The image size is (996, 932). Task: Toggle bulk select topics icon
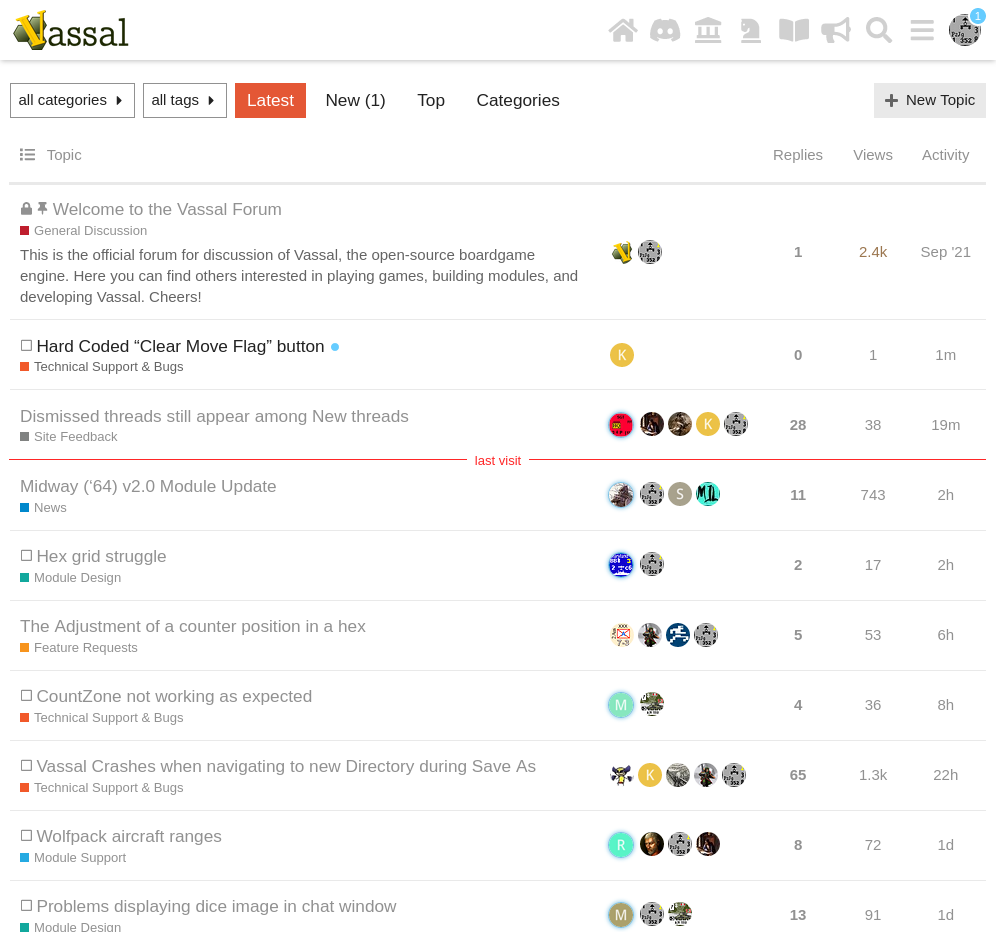click(28, 155)
